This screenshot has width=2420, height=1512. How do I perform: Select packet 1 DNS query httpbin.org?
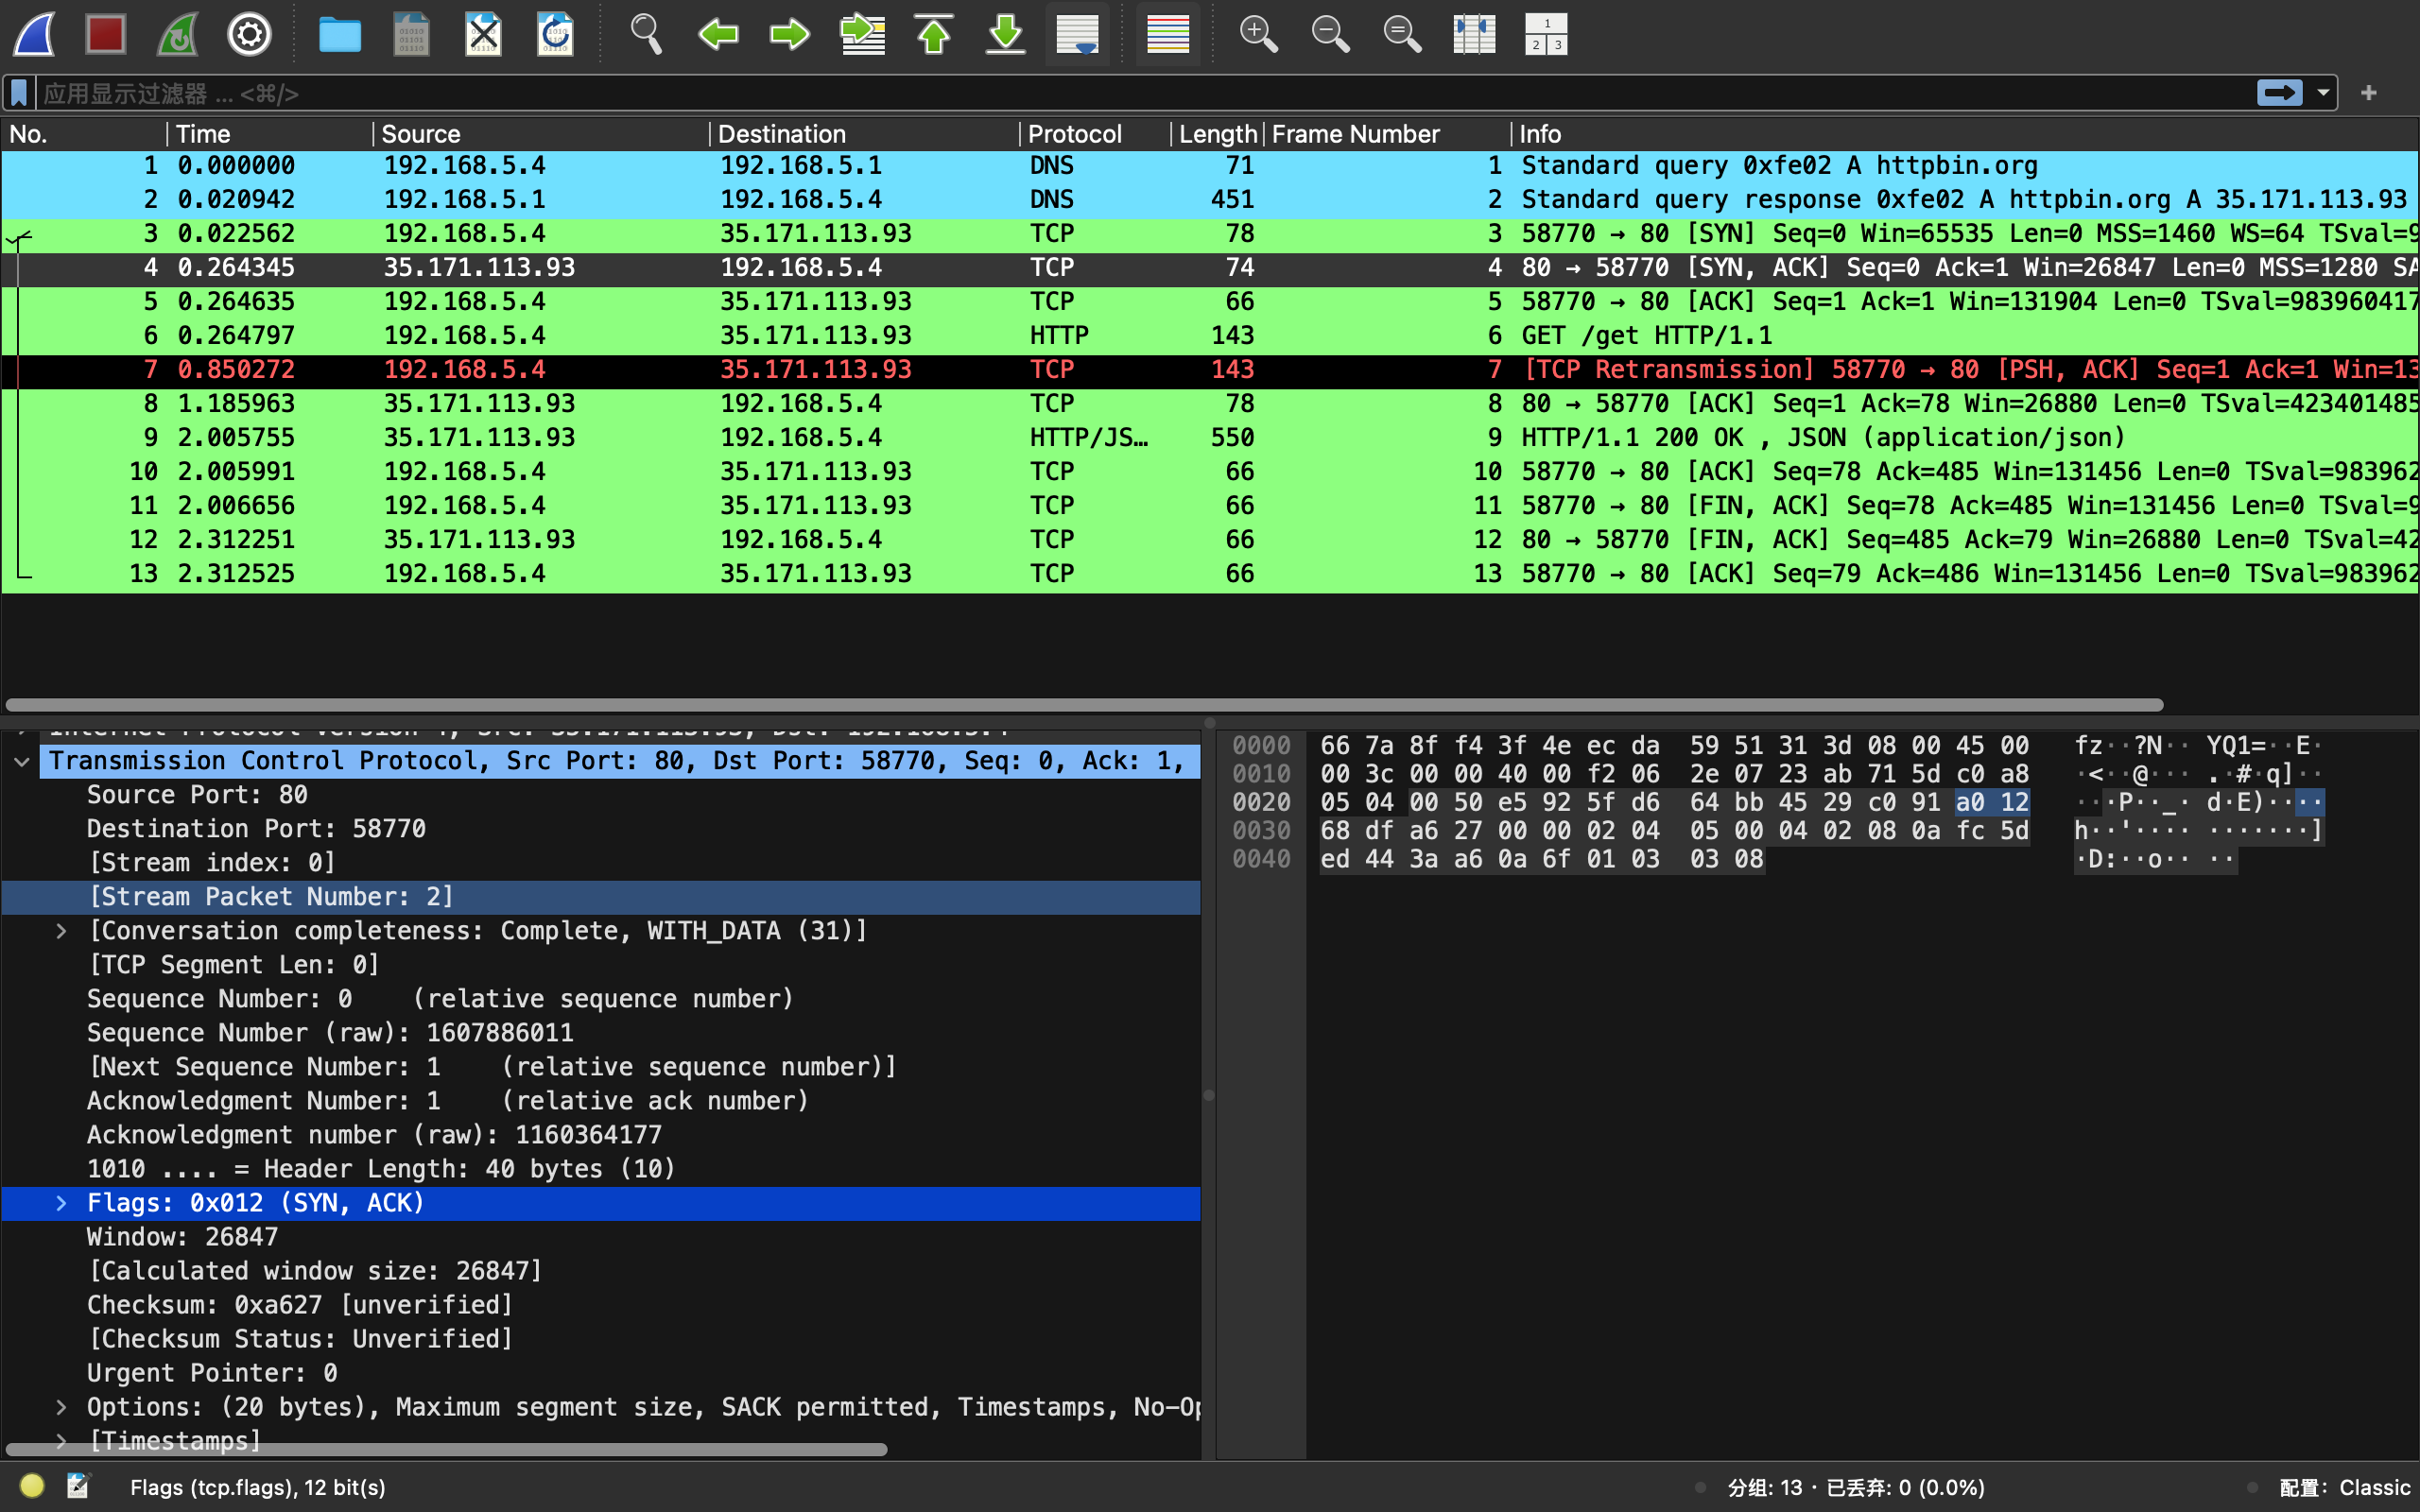(1210, 166)
